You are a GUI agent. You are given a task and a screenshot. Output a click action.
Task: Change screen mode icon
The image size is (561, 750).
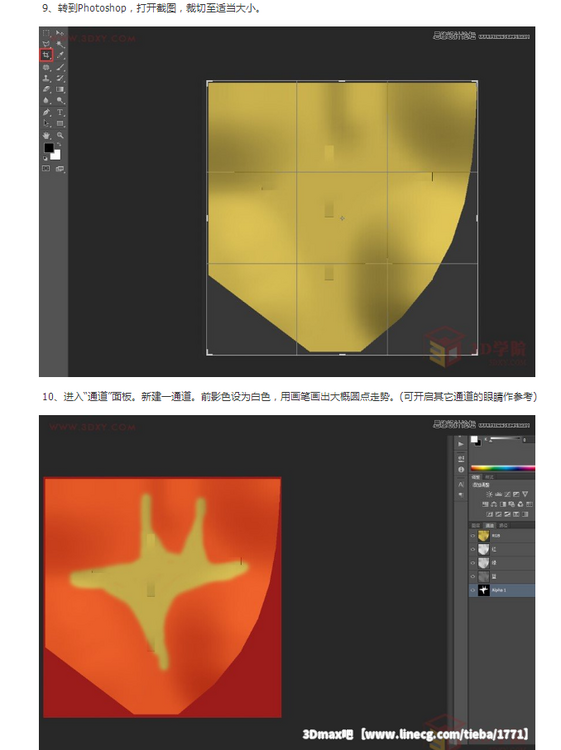(60, 169)
